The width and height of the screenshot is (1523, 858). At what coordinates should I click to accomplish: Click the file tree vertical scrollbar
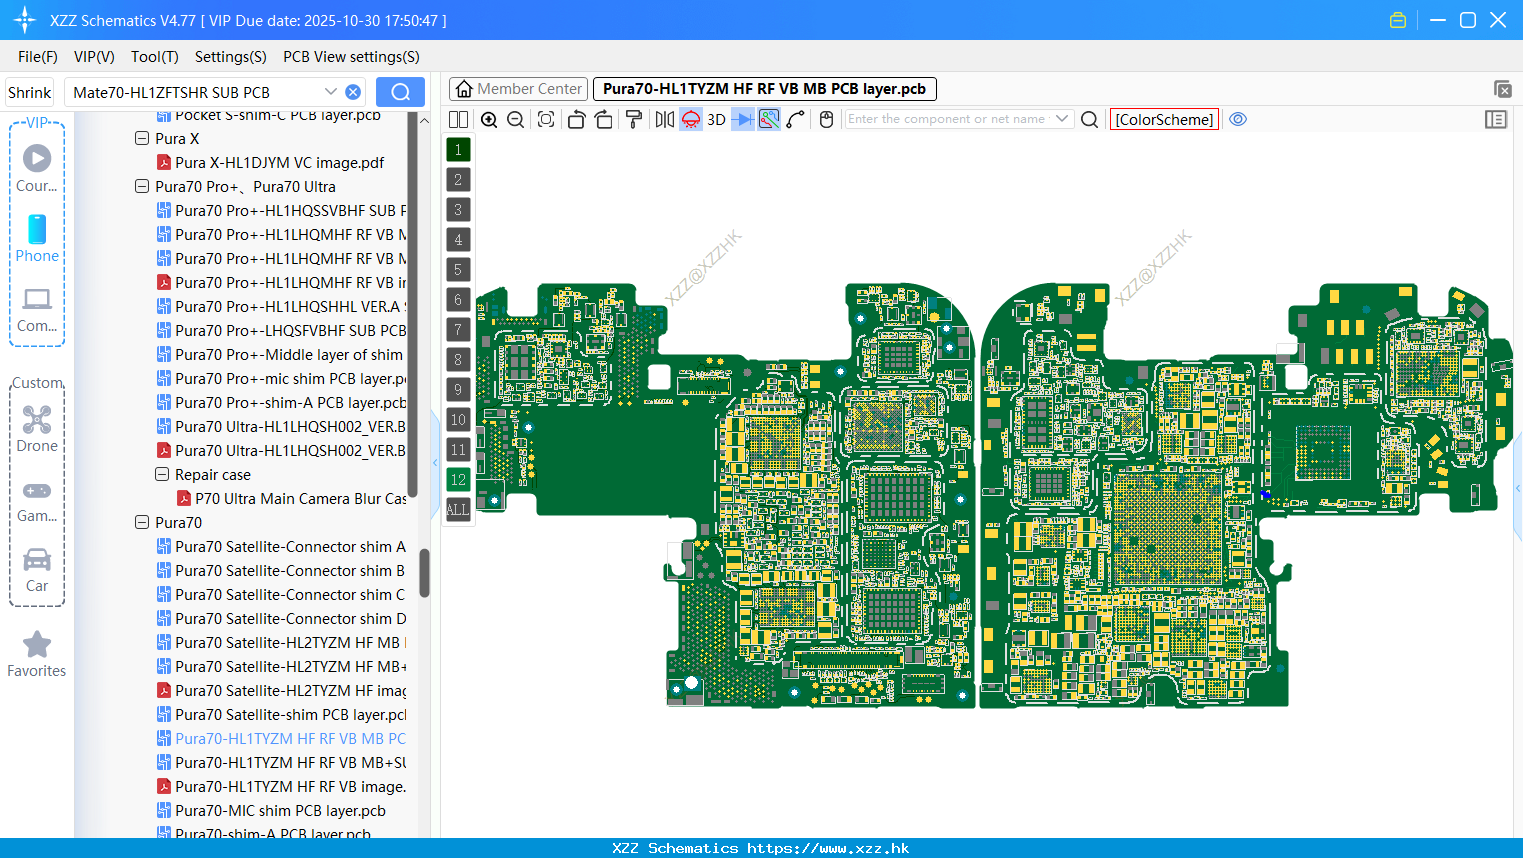click(424, 573)
